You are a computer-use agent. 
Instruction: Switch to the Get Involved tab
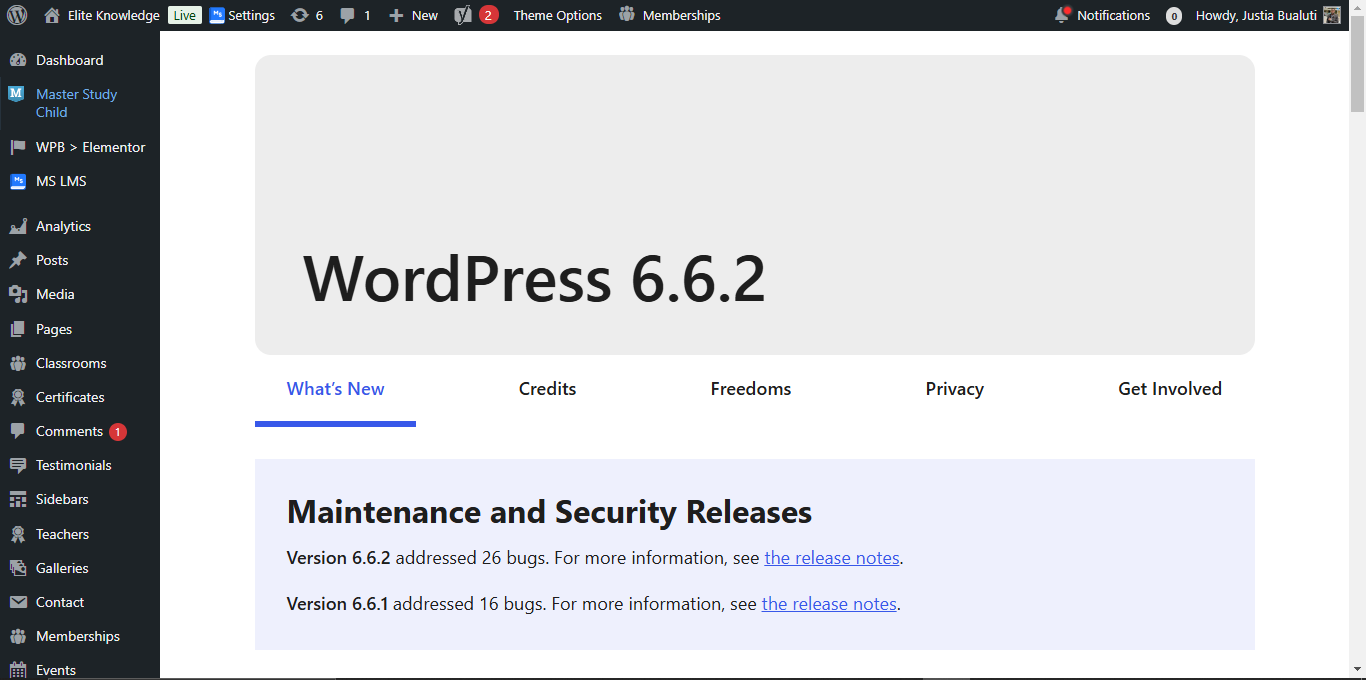(x=1170, y=390)
